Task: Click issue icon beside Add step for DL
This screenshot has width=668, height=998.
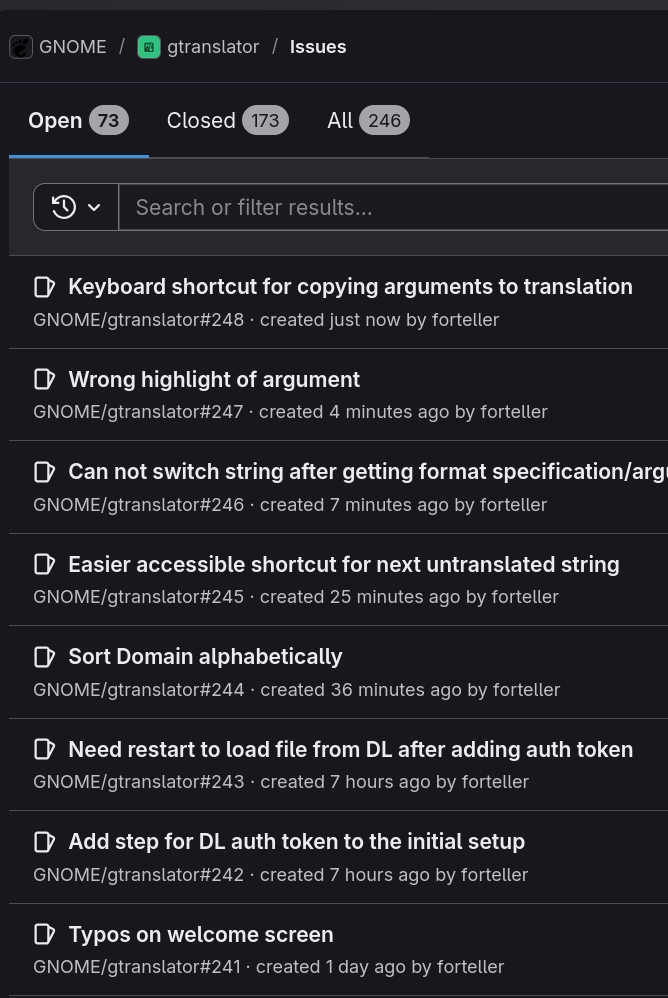Action: coord(44,842)
